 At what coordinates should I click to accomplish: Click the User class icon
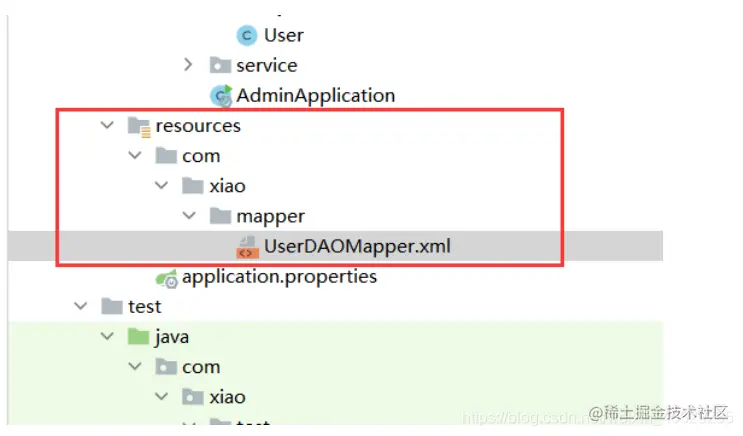tap(246, 36)
